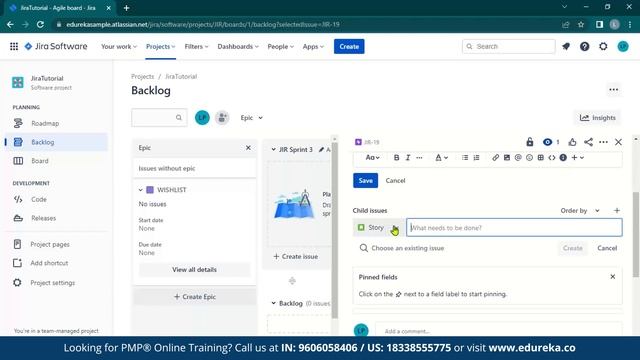Insert an @ mention in the editor
This screenshot has width=640, height=360.
click(518, 158)
